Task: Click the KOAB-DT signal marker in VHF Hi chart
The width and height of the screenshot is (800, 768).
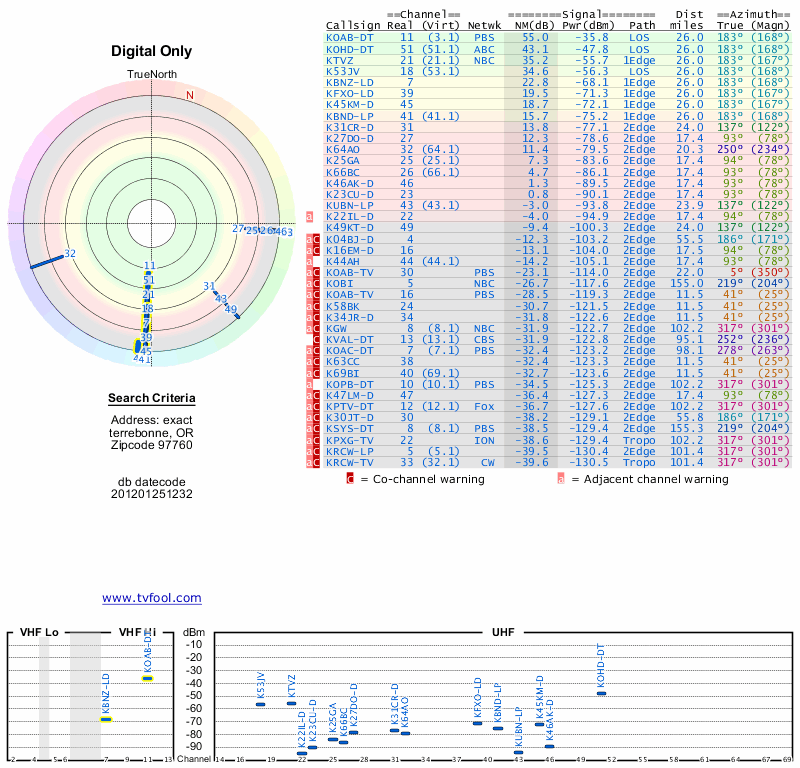Action: (147, 678)
